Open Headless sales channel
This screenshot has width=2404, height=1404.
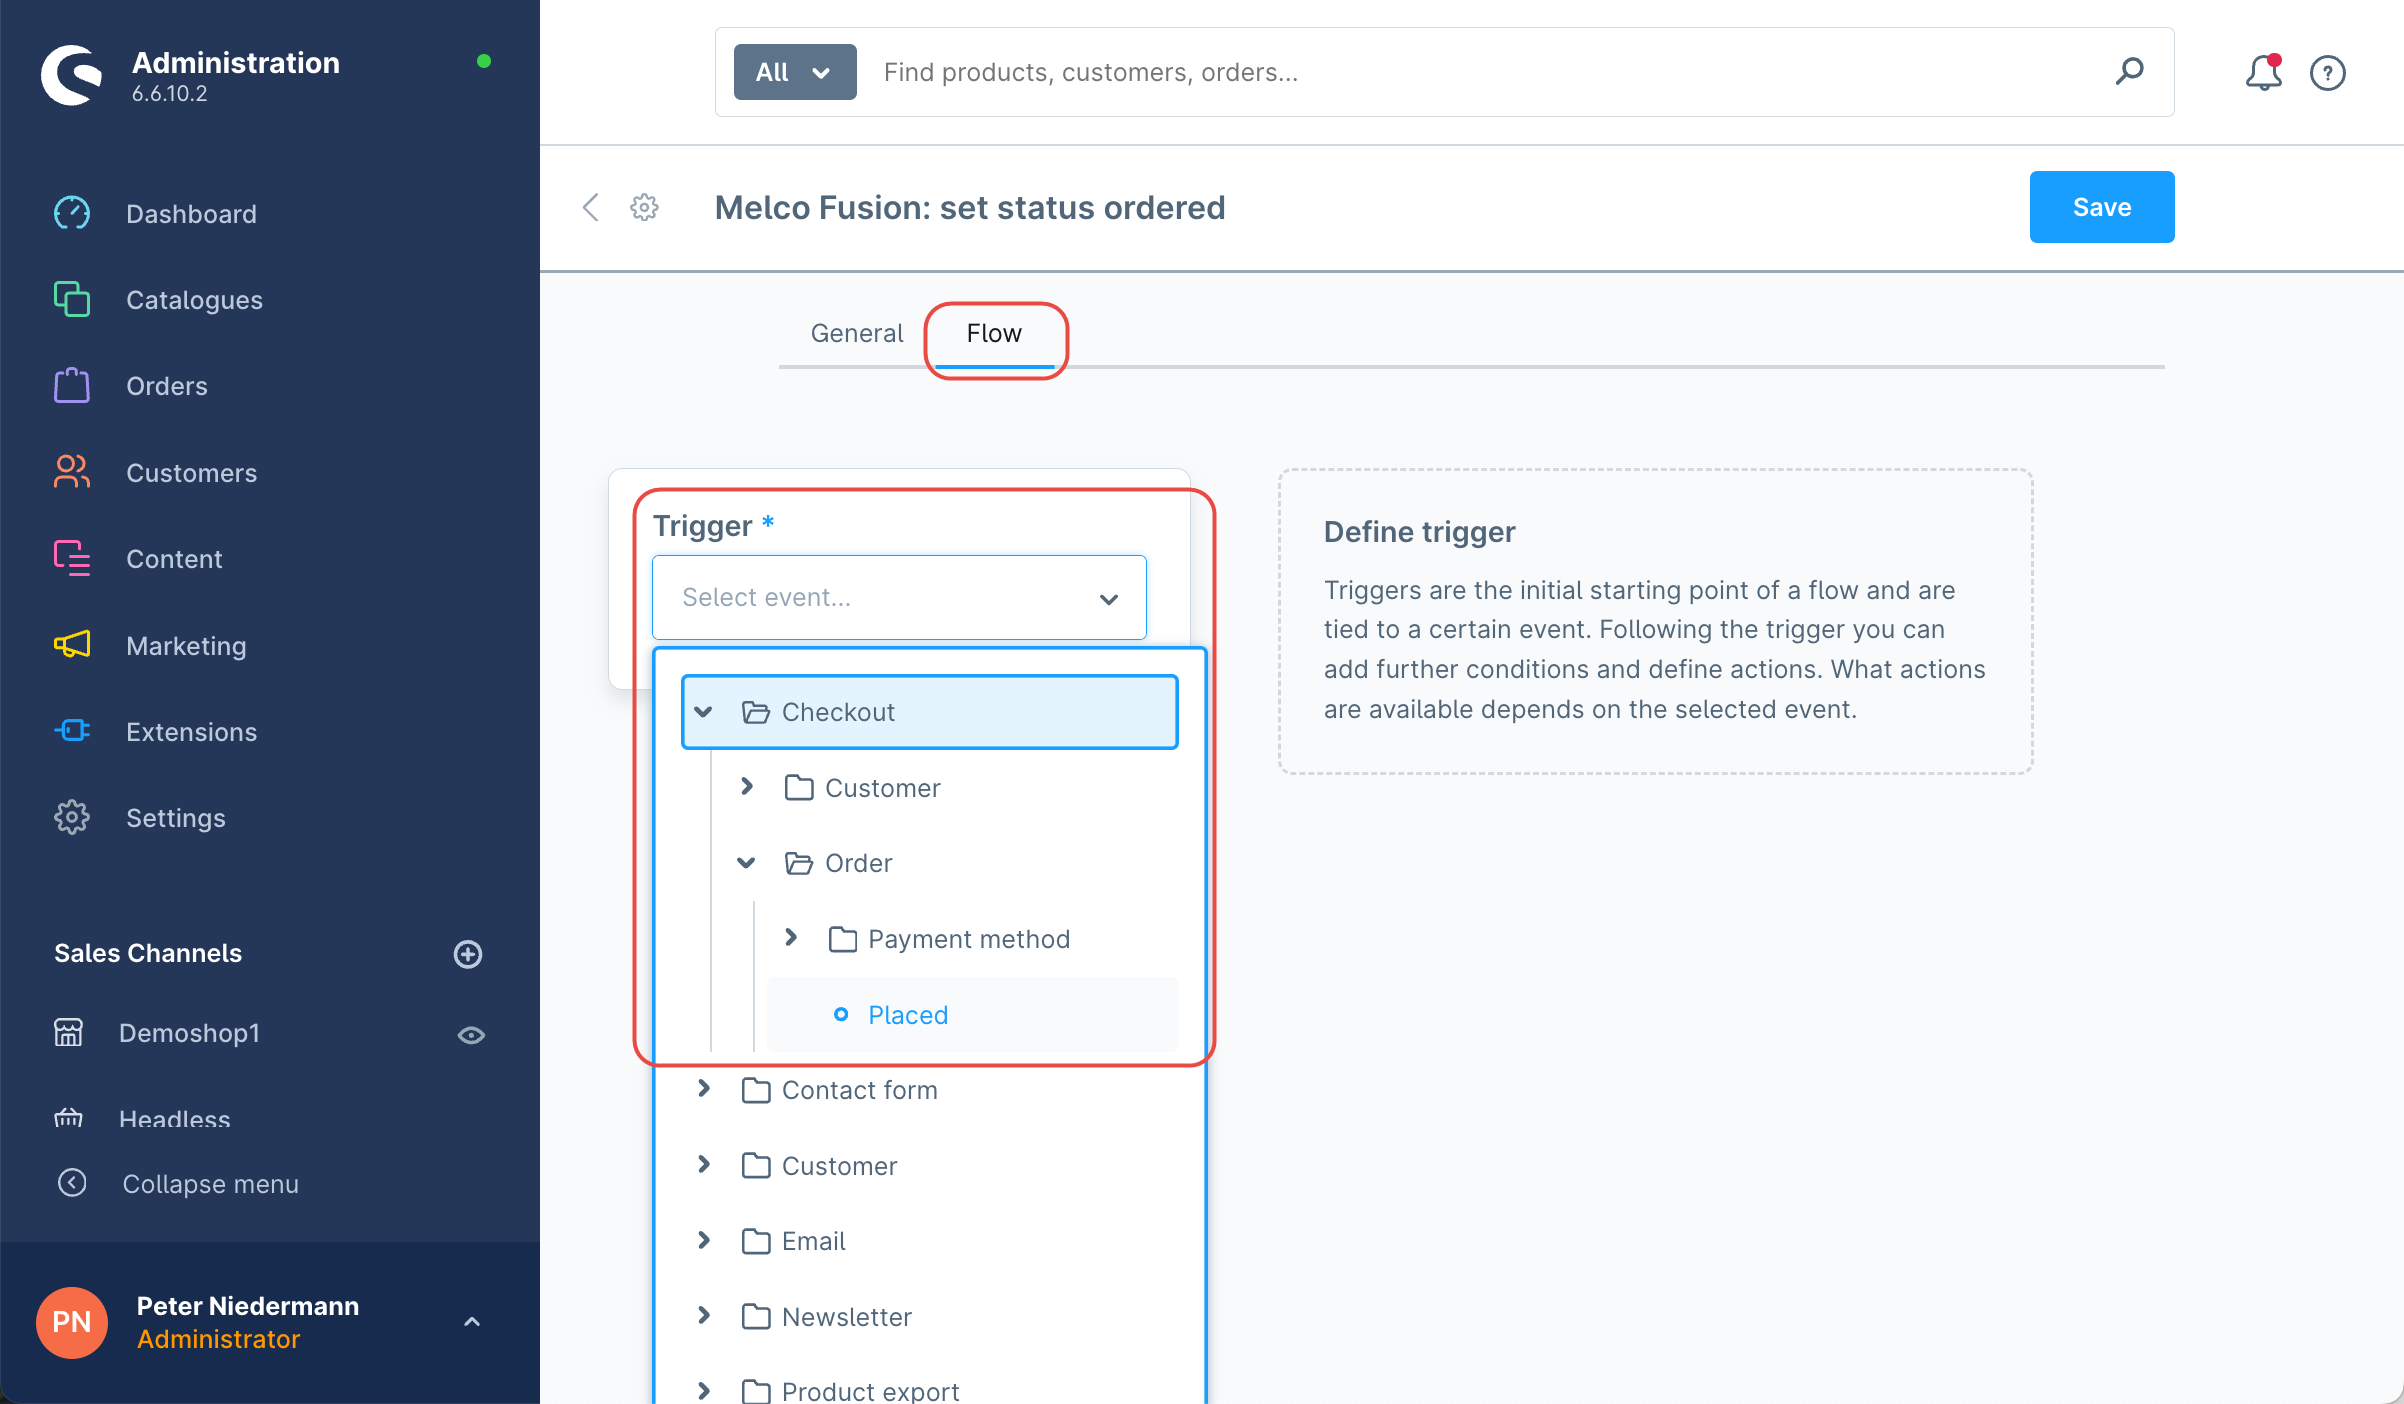pyautogui.click(x=174, y=1119)
